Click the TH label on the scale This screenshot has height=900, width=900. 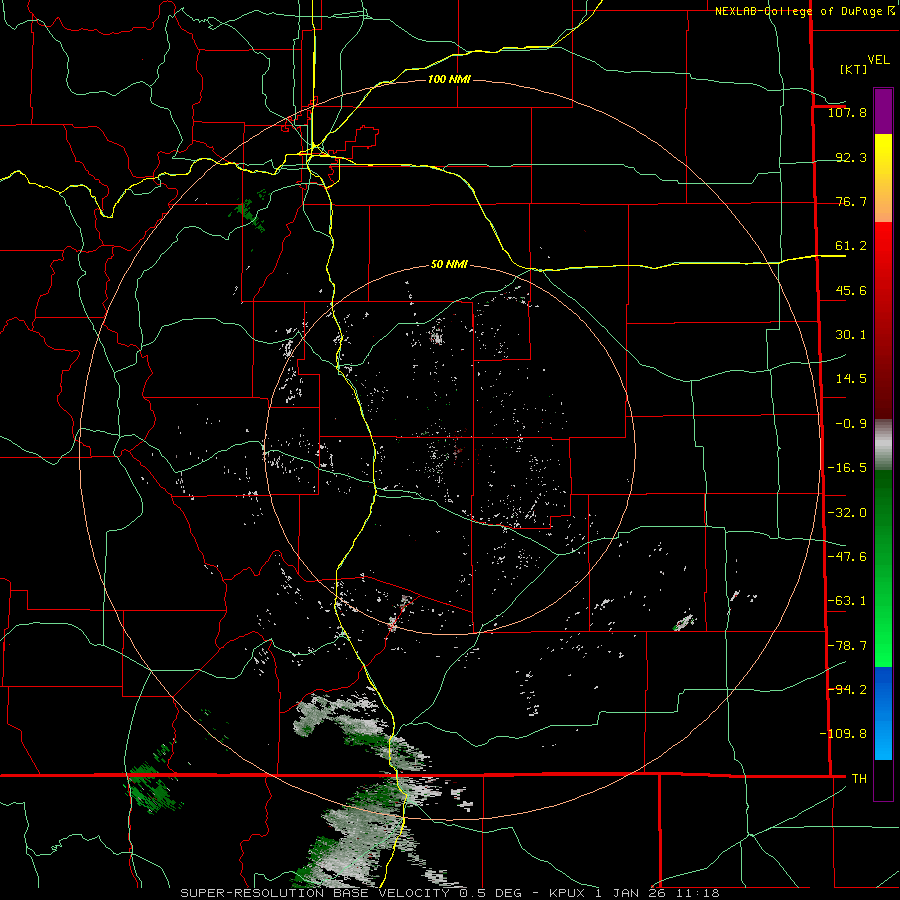point(859,779)
